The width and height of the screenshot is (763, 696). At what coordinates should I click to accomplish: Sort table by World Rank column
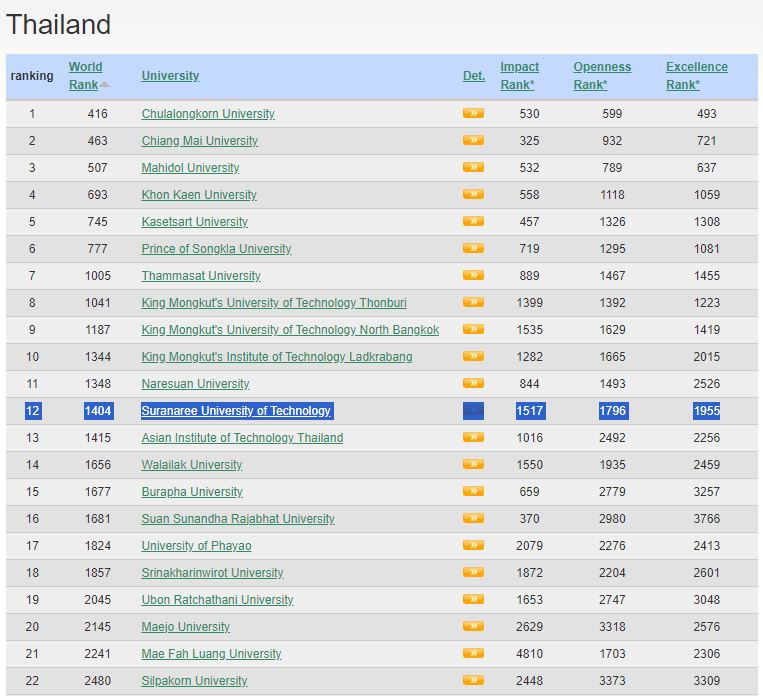coord(86,75)
